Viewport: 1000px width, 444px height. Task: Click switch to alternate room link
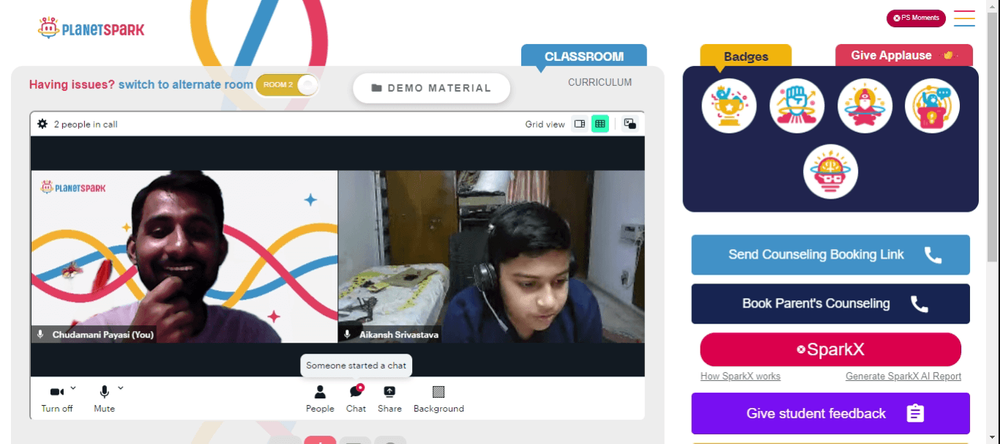(186, 85)
